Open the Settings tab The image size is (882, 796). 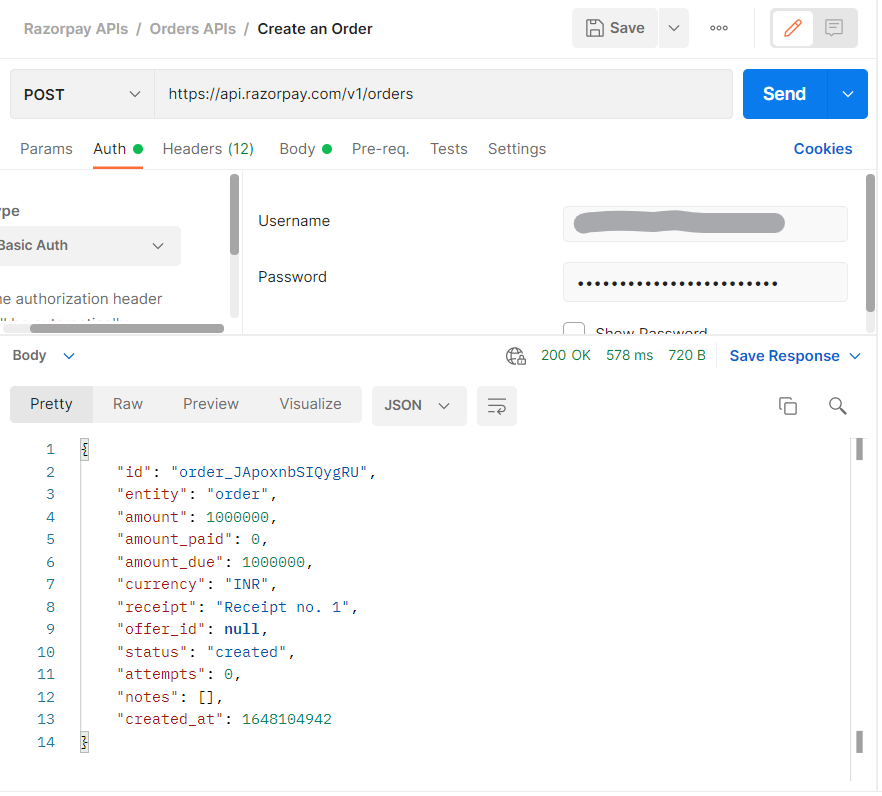click(x=518, y=149)
